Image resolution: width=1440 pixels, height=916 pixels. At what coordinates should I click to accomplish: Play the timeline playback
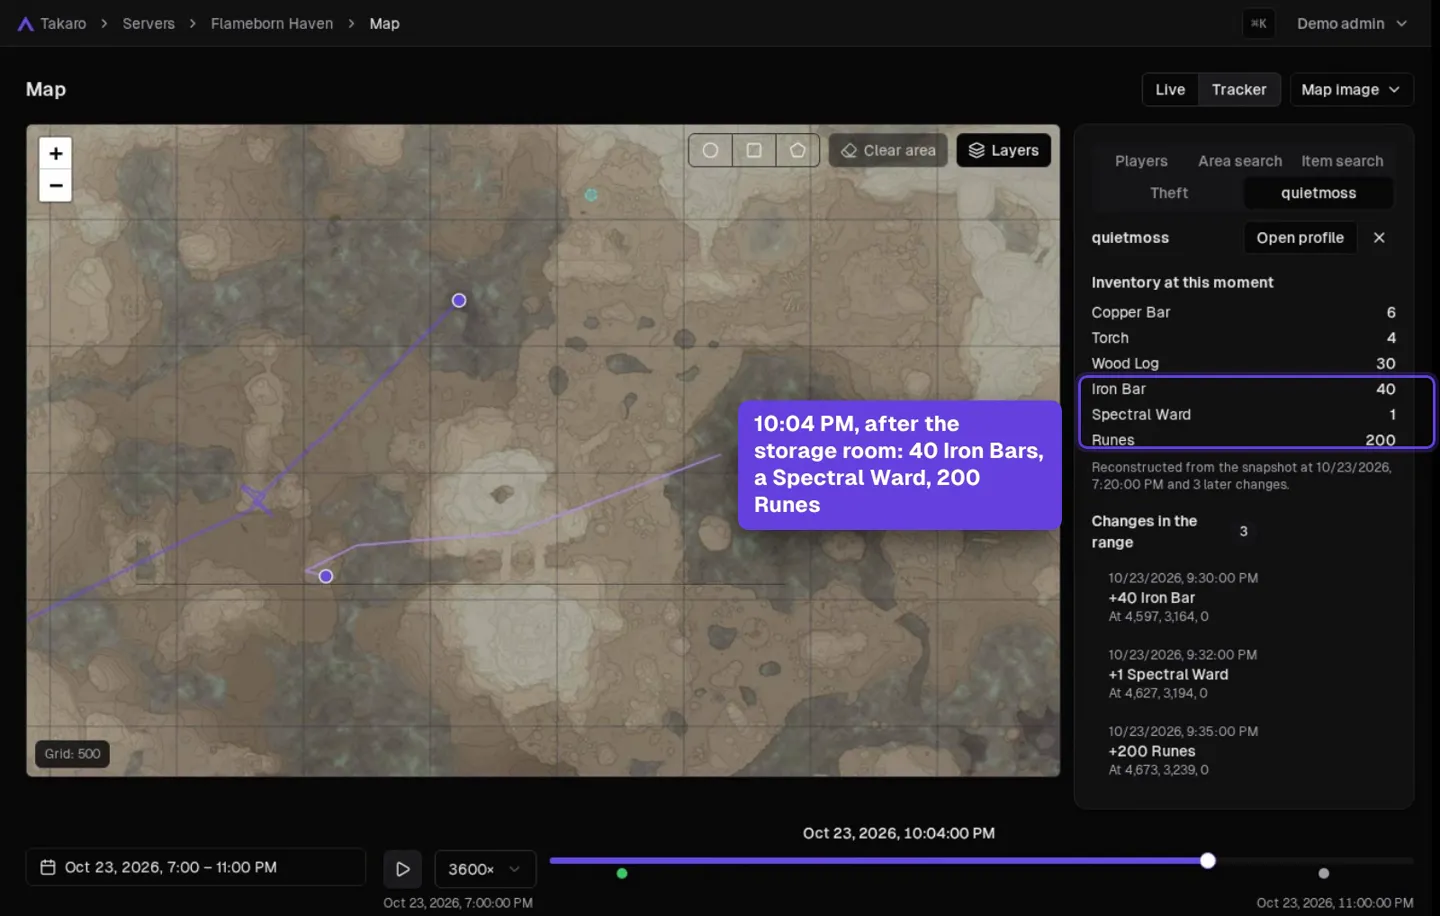click(403, 869)
